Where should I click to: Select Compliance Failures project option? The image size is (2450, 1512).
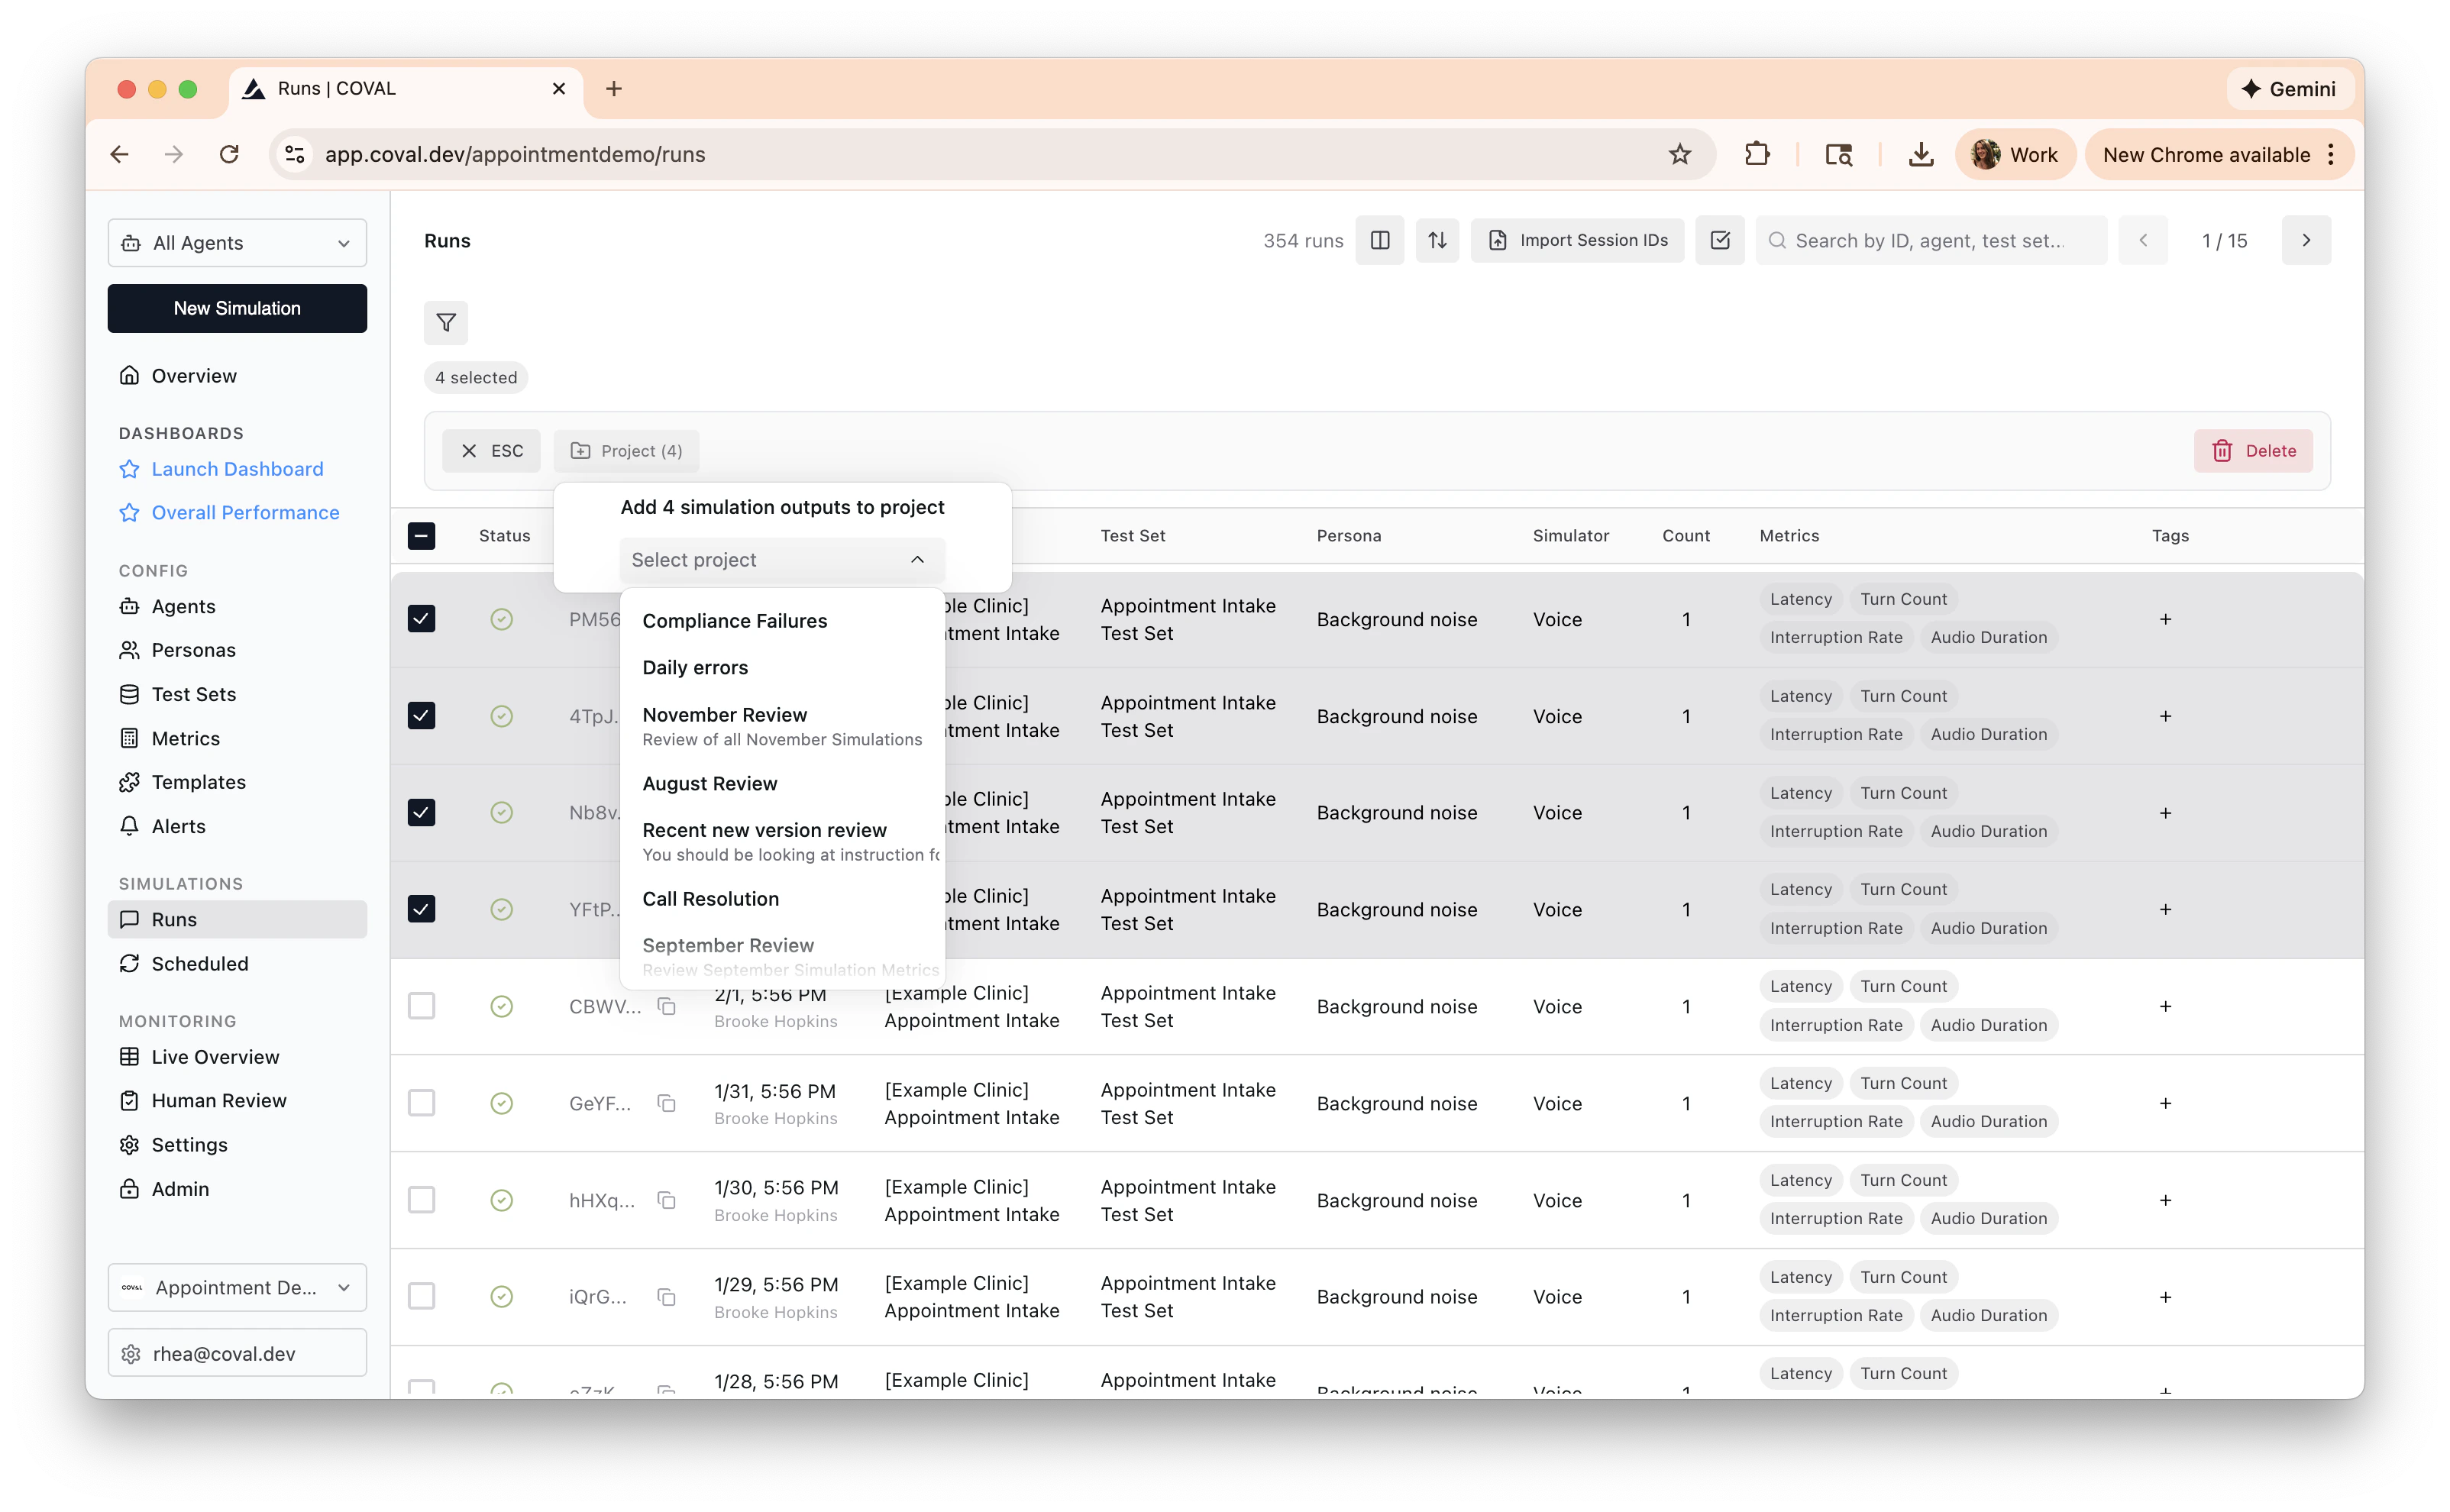(x=734, y=620)
